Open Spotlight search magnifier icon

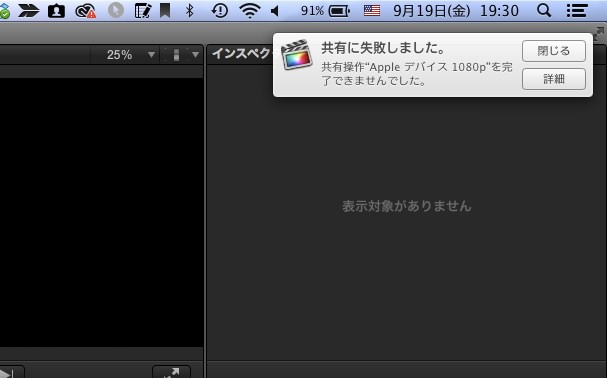[x=544, y=11]
